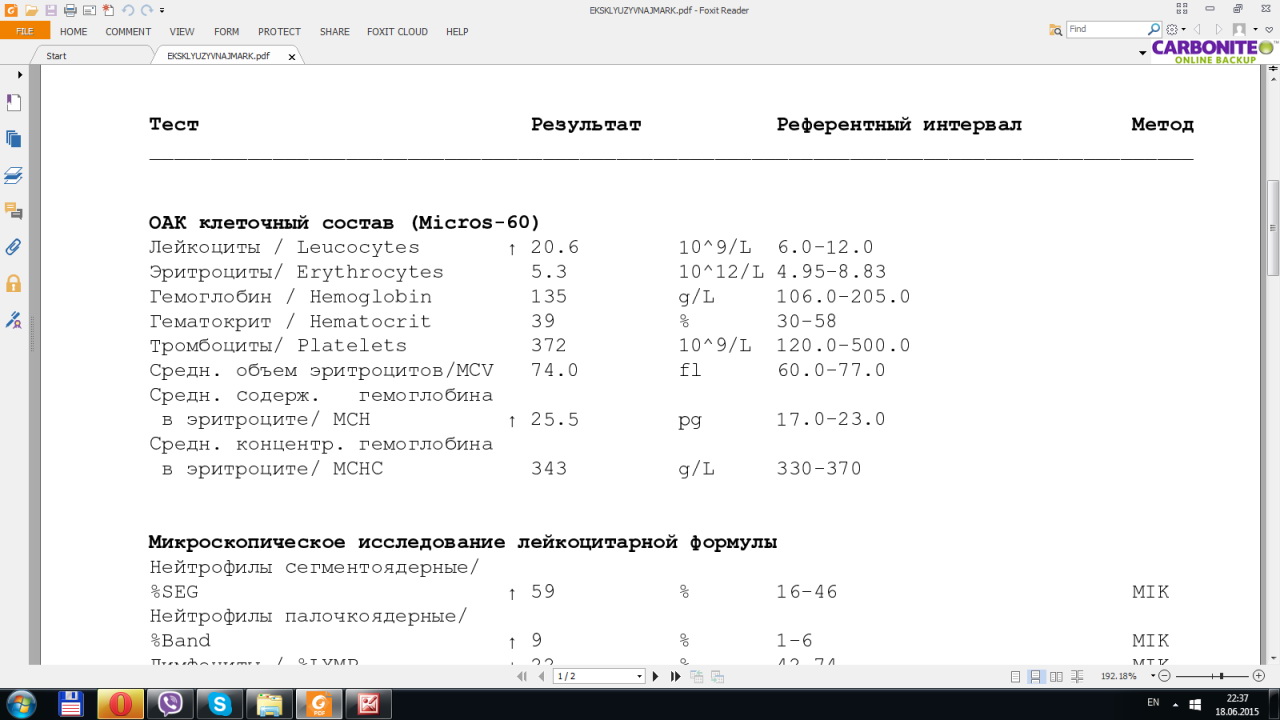Click the Carbonite Online Backup banner
The height and width of the screenshot is (720, 1280).
(x=1212, y=51)
